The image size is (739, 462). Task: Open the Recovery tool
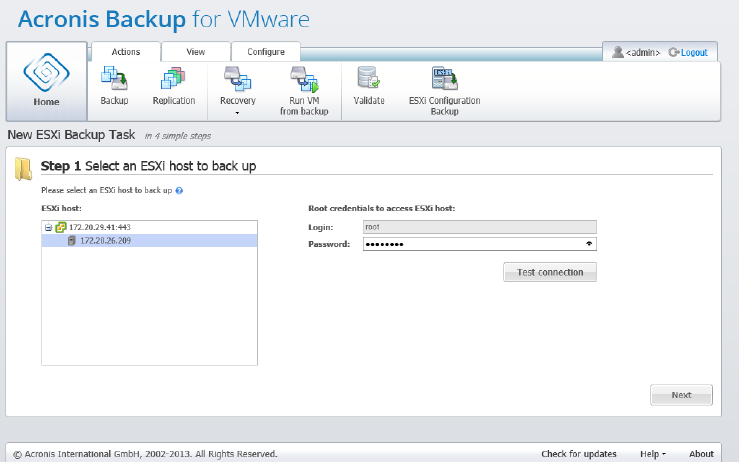[x=238, y=86]
